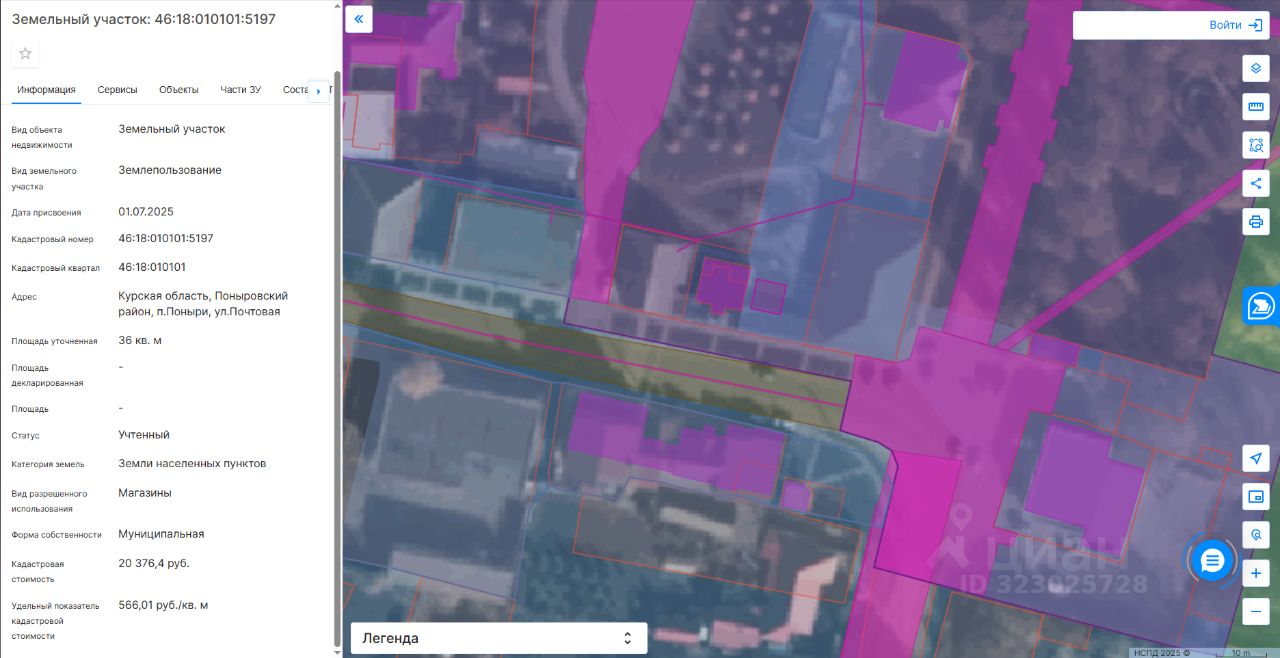Select cadastral quarter value 46:18:010101
Screen dimensions: 1280x658
pos(152,268)
